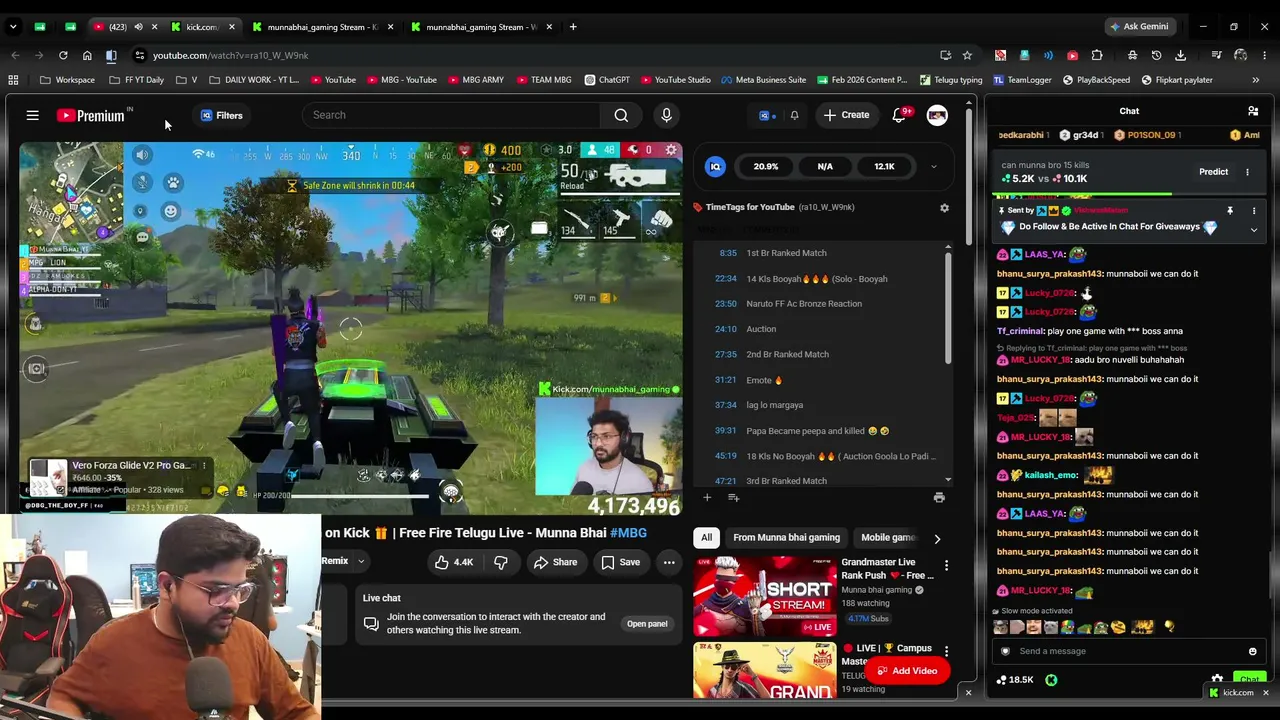
Task: Open the Kick prediction three-dot options
Action: click(1247, 172)
